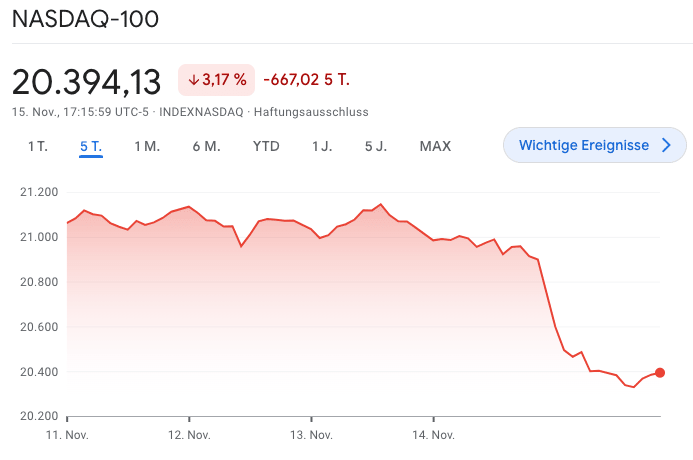The width and height of the screenshot is (693, 460).
Task: Click the NASDAQ-100 title
Action: [85, 19]
